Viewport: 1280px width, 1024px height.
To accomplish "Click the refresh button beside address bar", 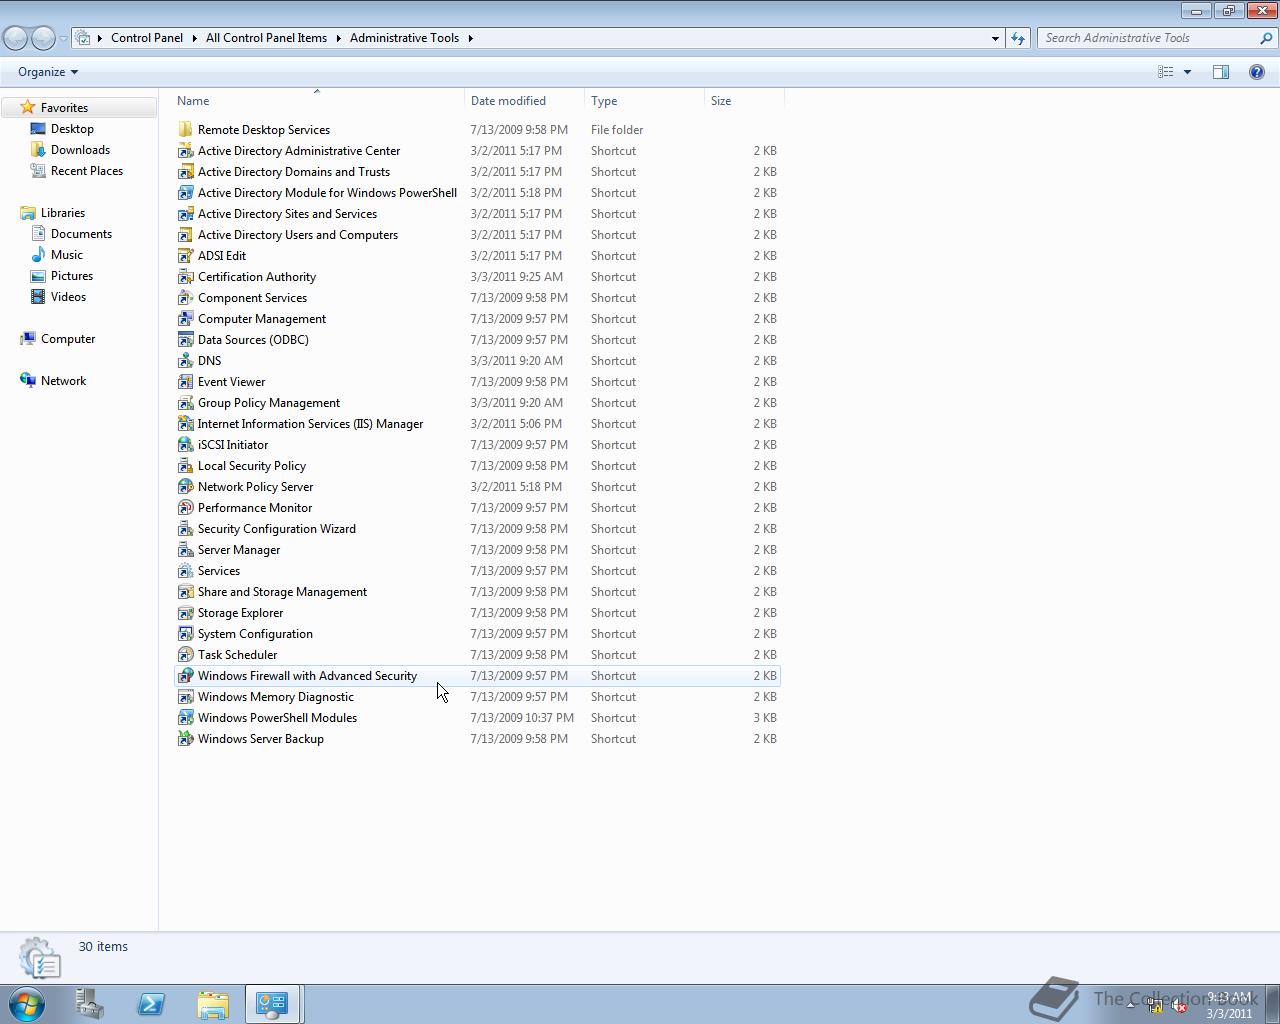I will point(1018,38).
